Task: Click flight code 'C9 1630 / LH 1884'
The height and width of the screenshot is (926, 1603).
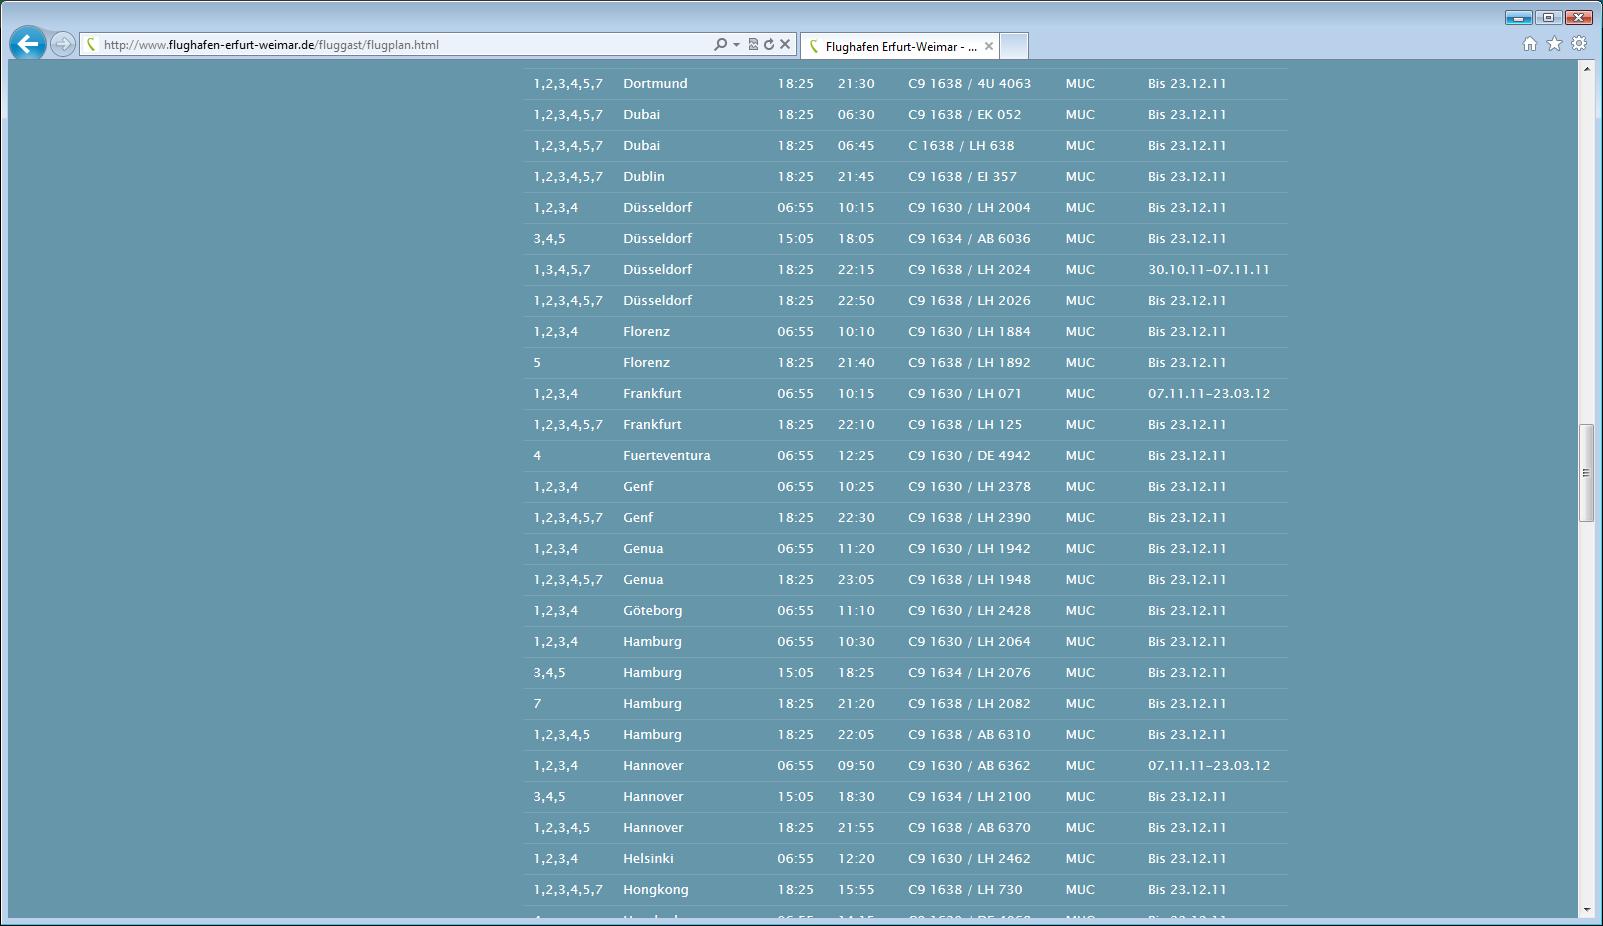Action: tap(969, 332)
